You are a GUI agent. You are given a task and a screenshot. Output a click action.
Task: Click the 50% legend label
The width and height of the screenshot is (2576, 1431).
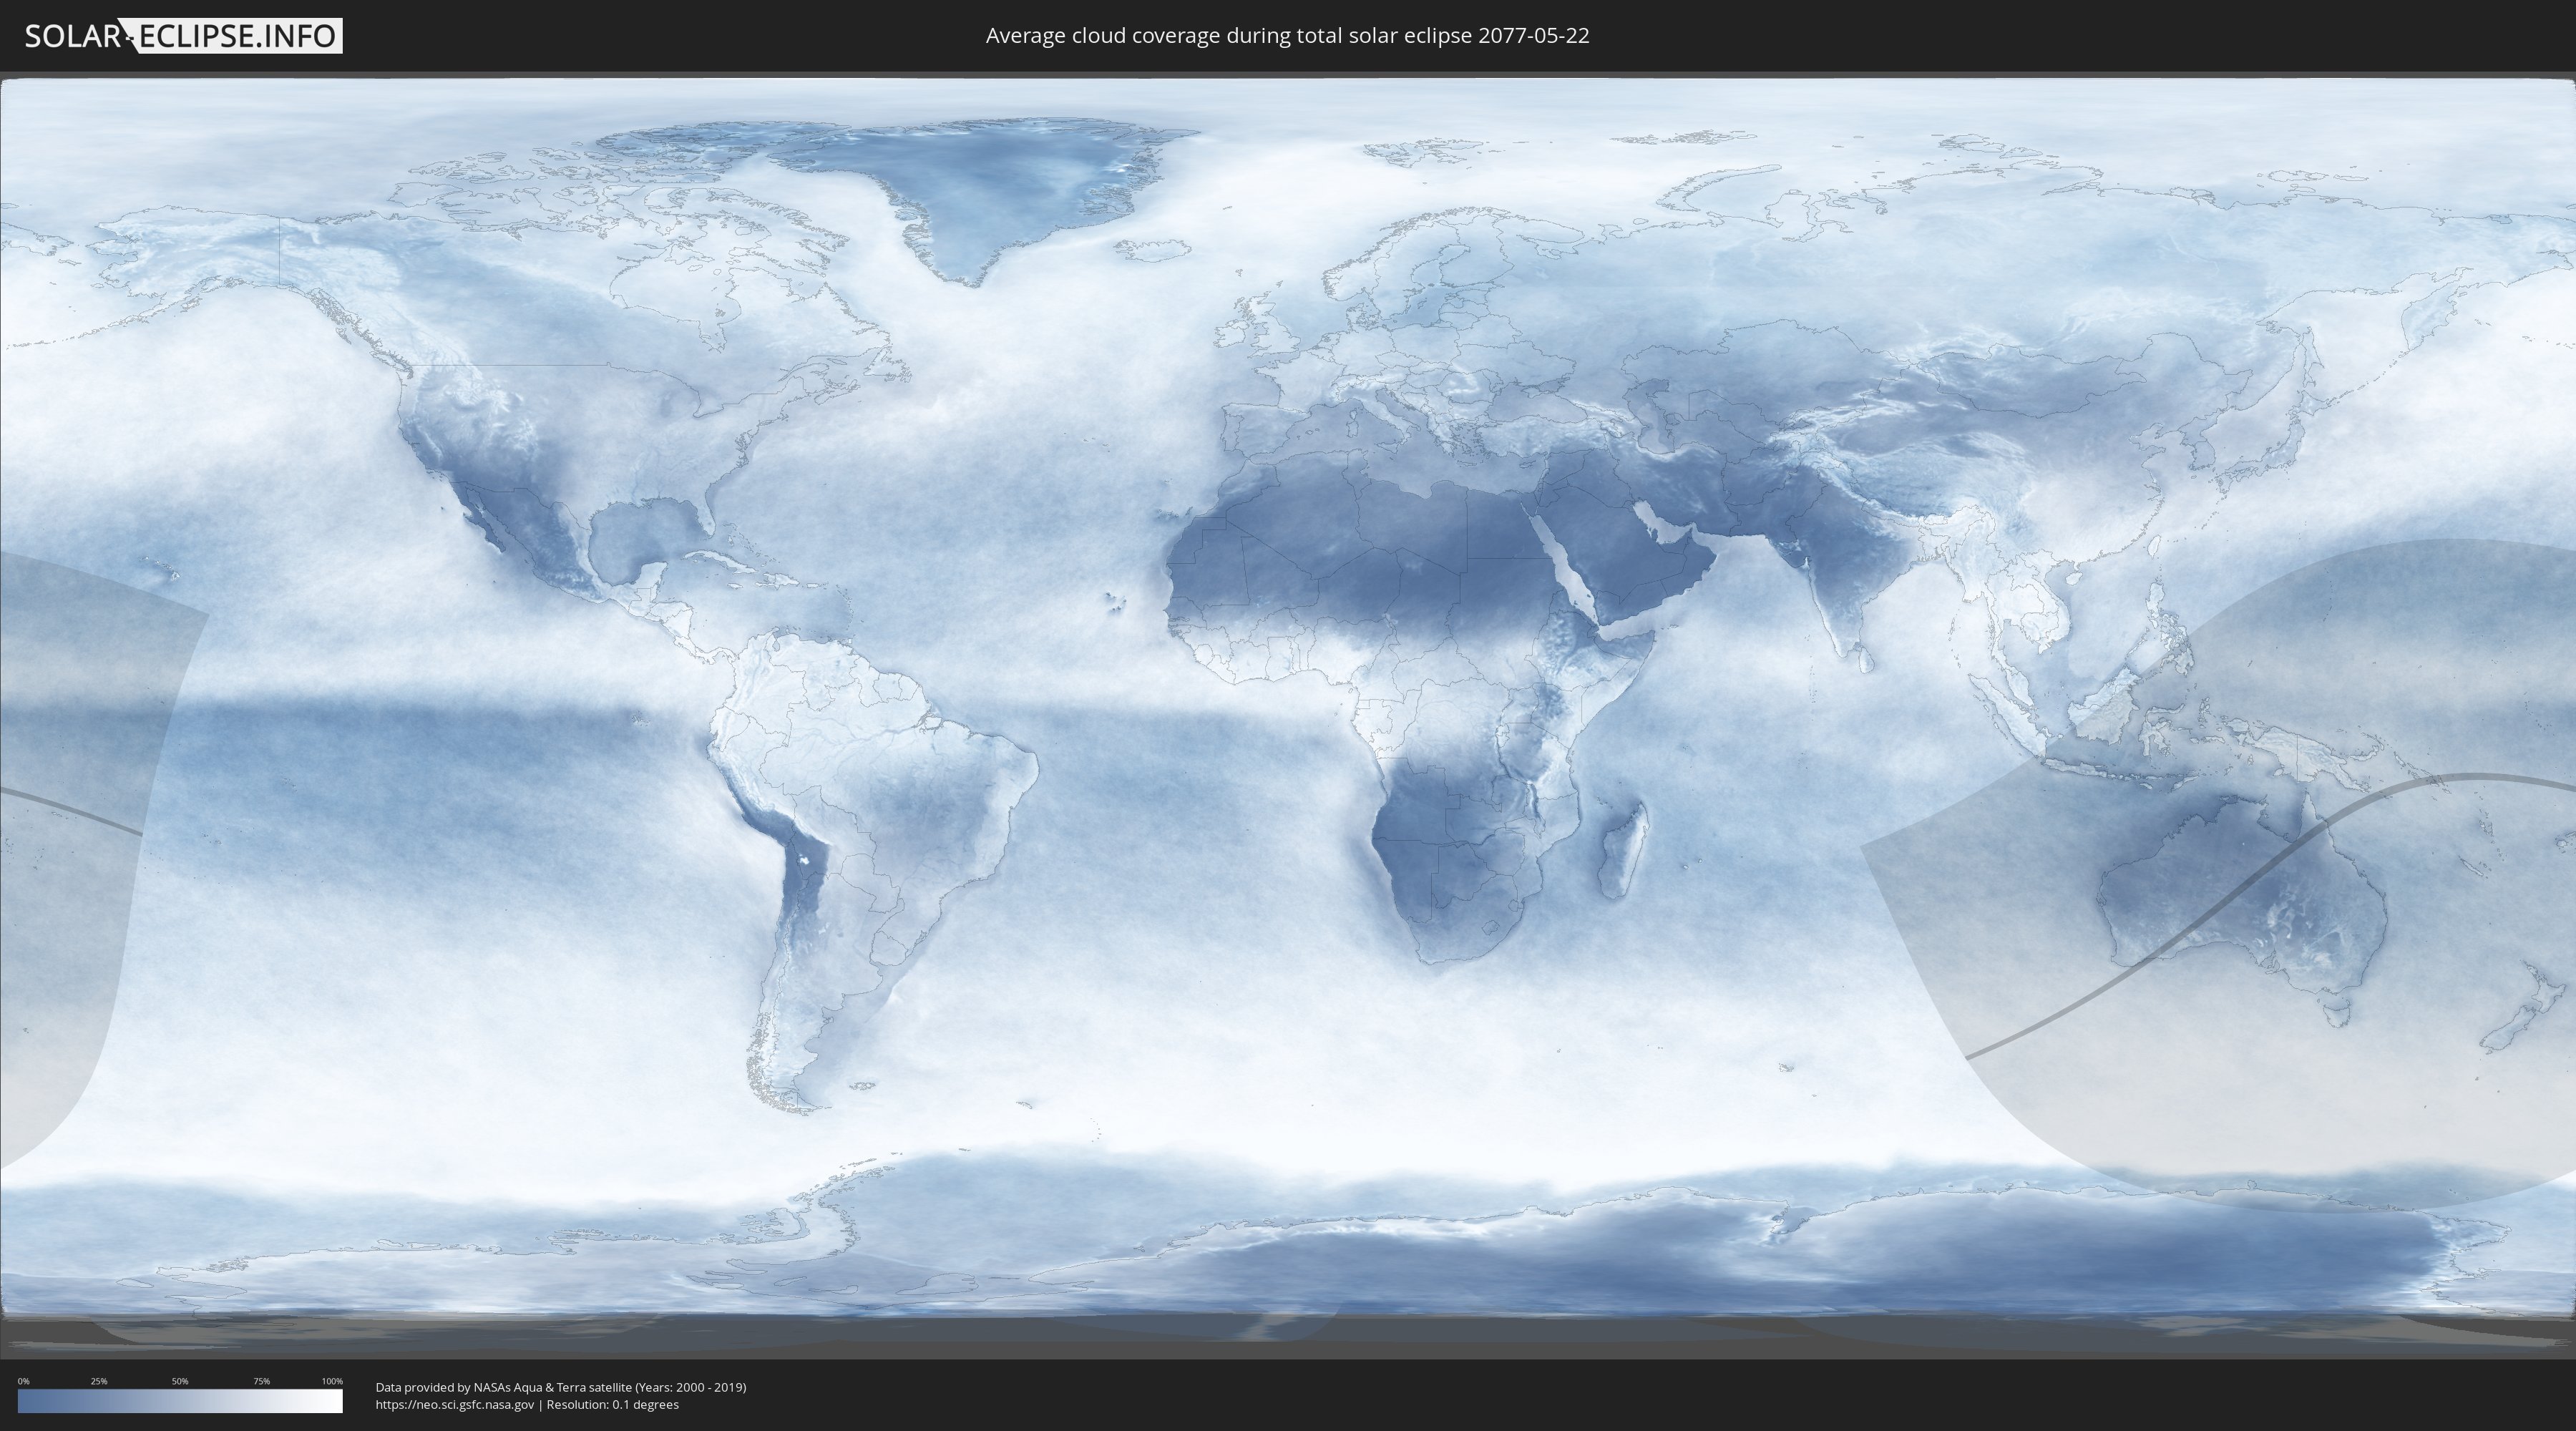180,1381
